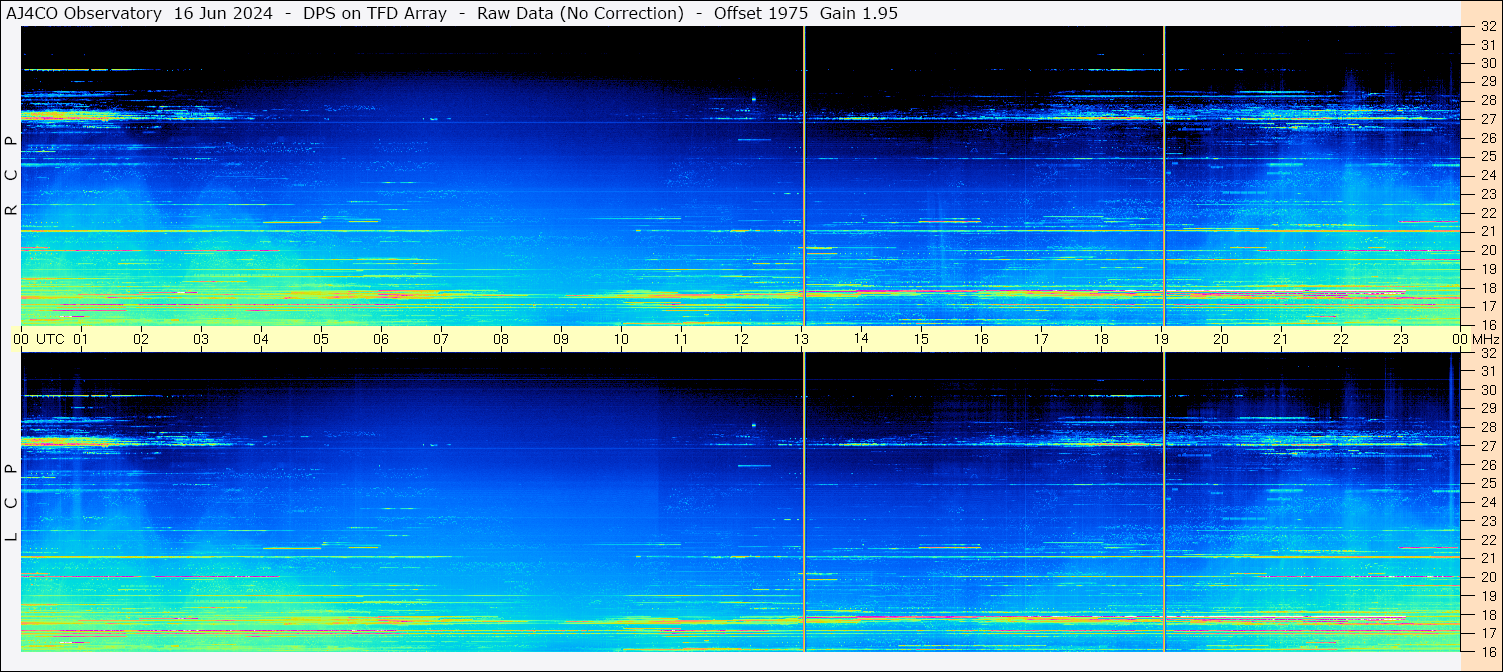Screen dimensions: 1503x672
Task: Click green vertical marker at 13 UTC in LCP panel
Action: pyautogui.click(x=804, y=502)
